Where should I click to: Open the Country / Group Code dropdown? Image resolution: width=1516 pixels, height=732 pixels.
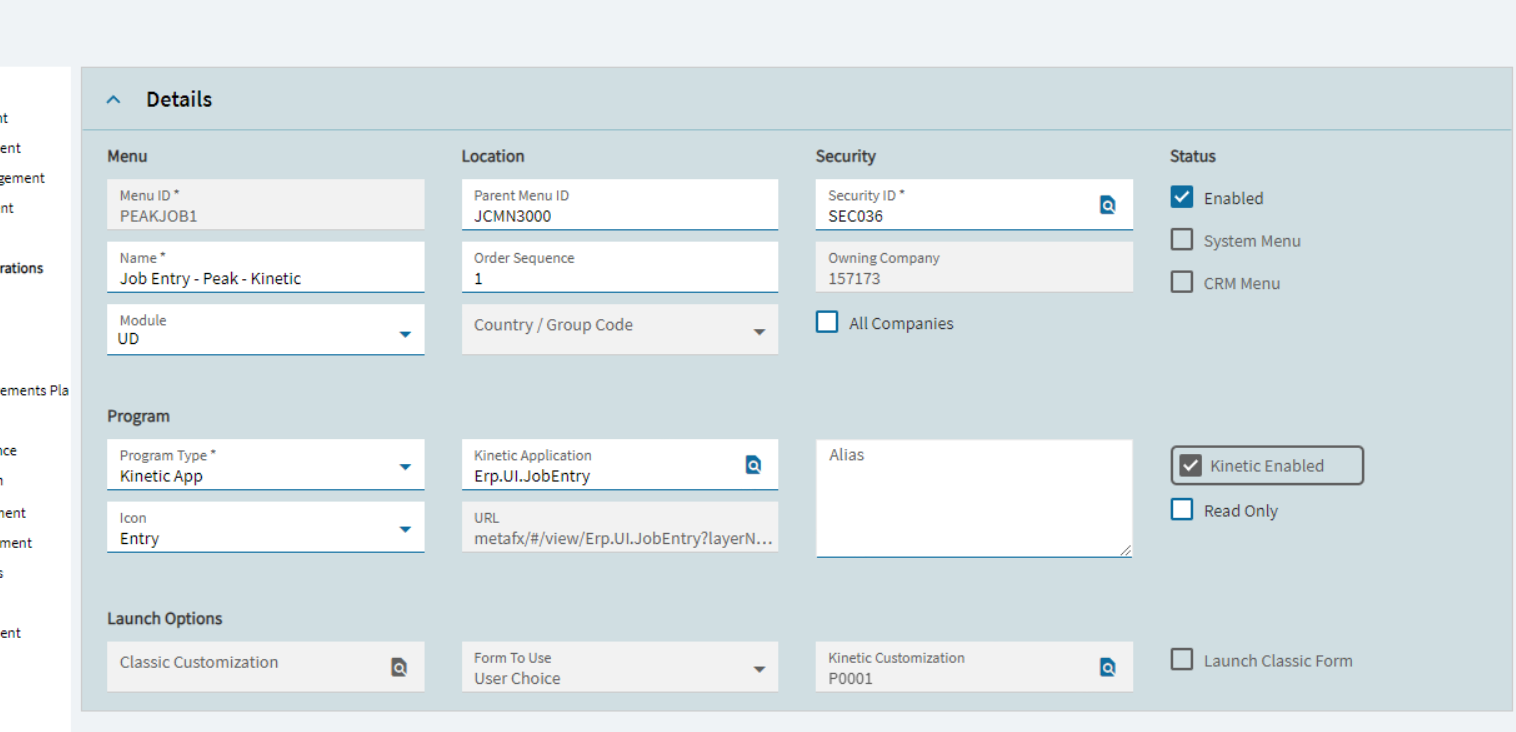(x=760, y=329)
